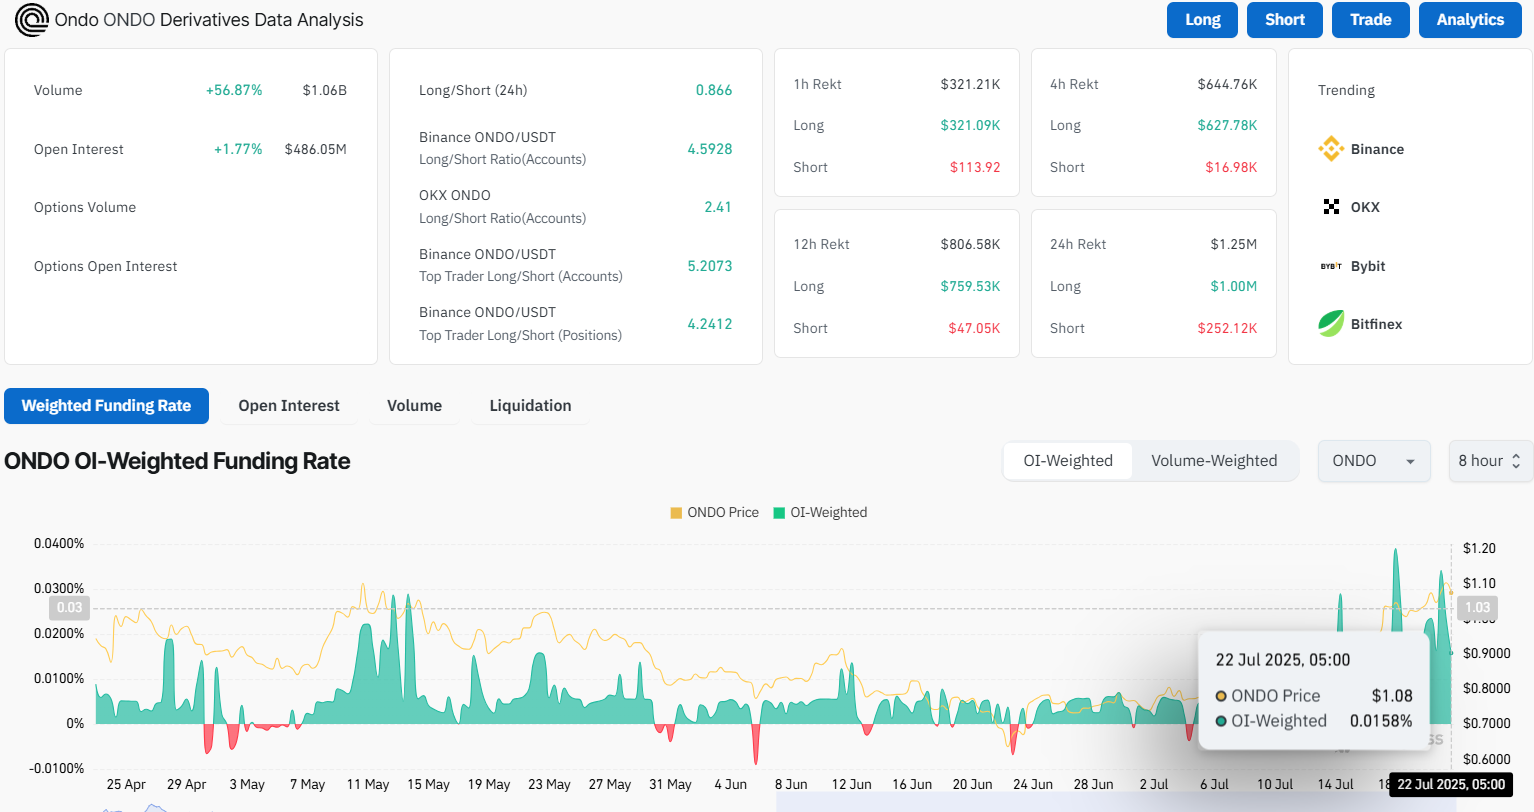Click Options Volume label
The width and height of the screenshot is (1534, 812).
[x=85, y=207]
